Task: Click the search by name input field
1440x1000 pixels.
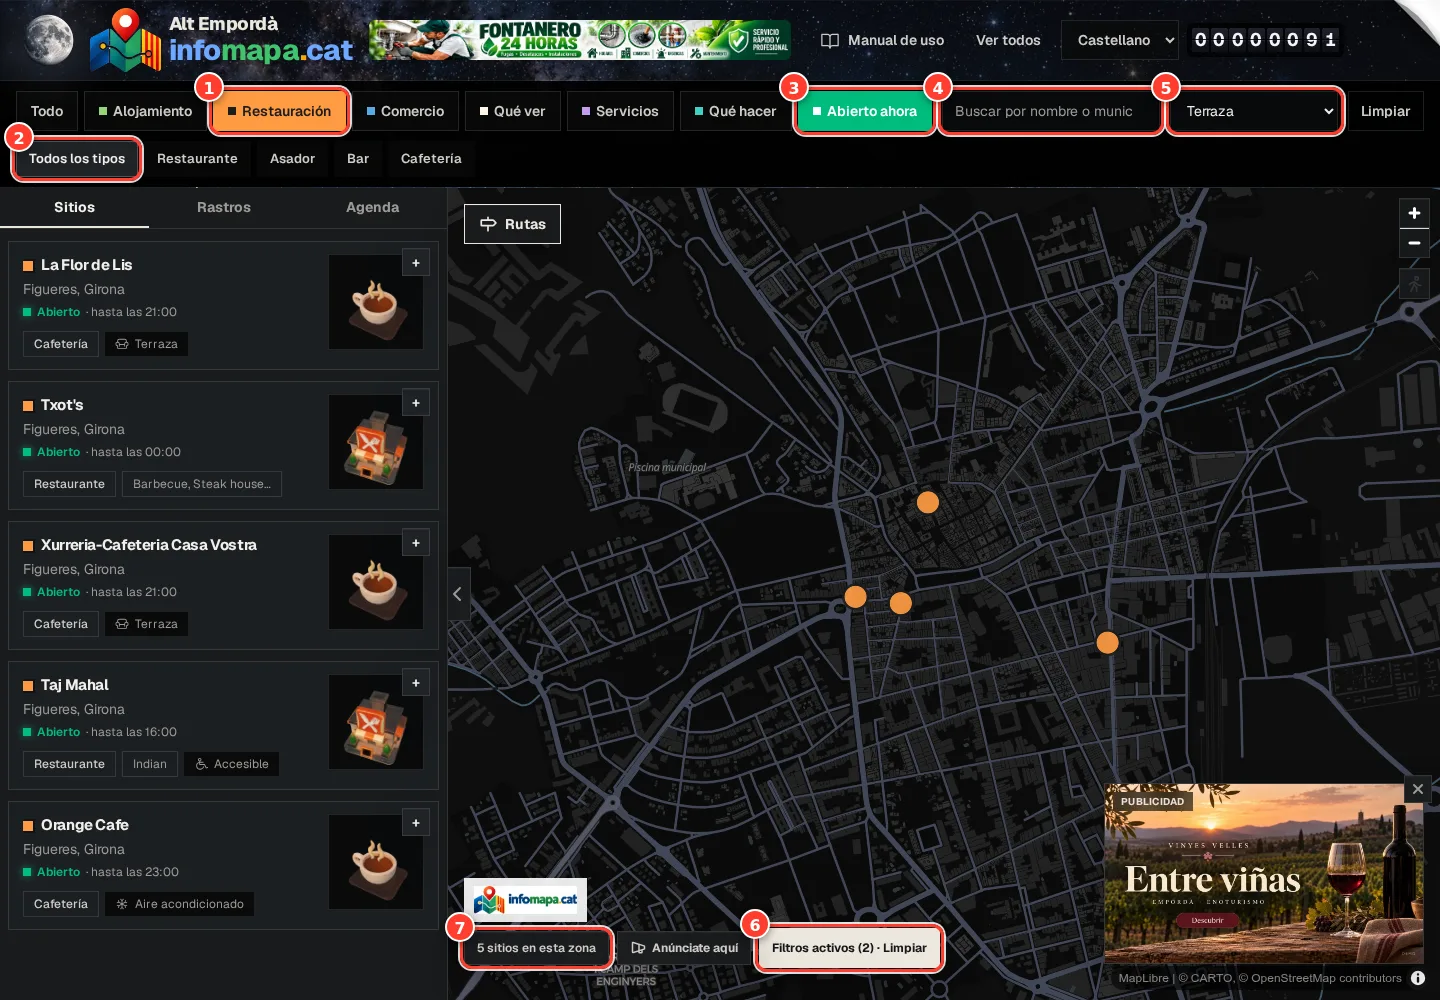Action: click(x=1050, y=111)
